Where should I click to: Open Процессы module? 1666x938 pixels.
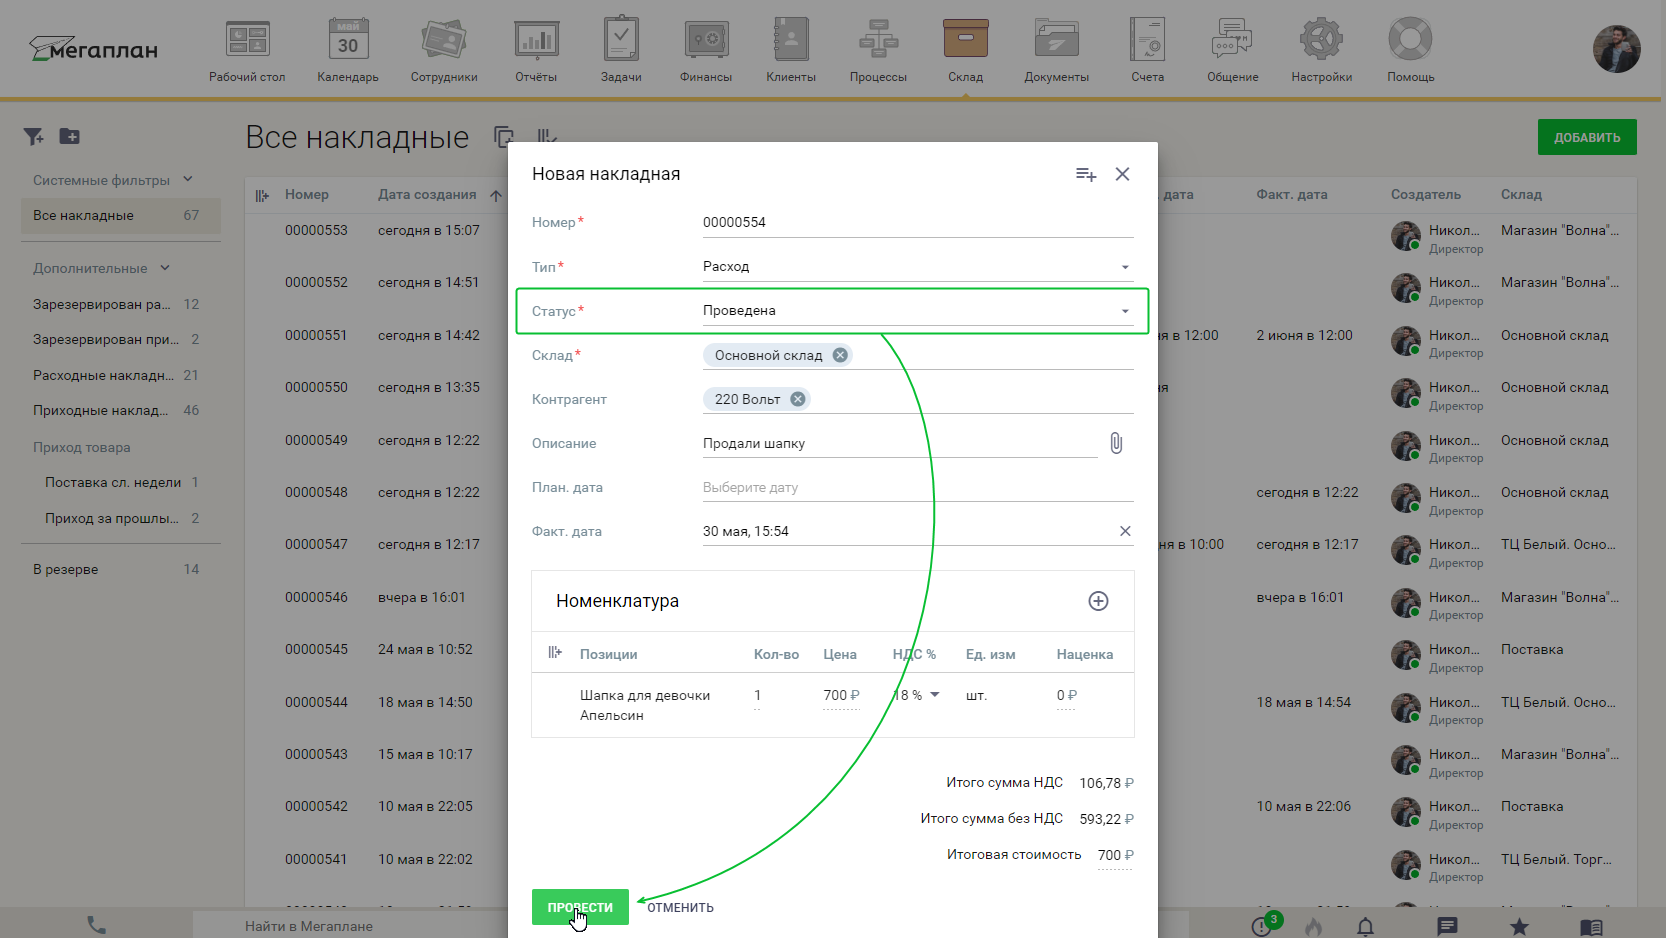[x=878, y=50]
